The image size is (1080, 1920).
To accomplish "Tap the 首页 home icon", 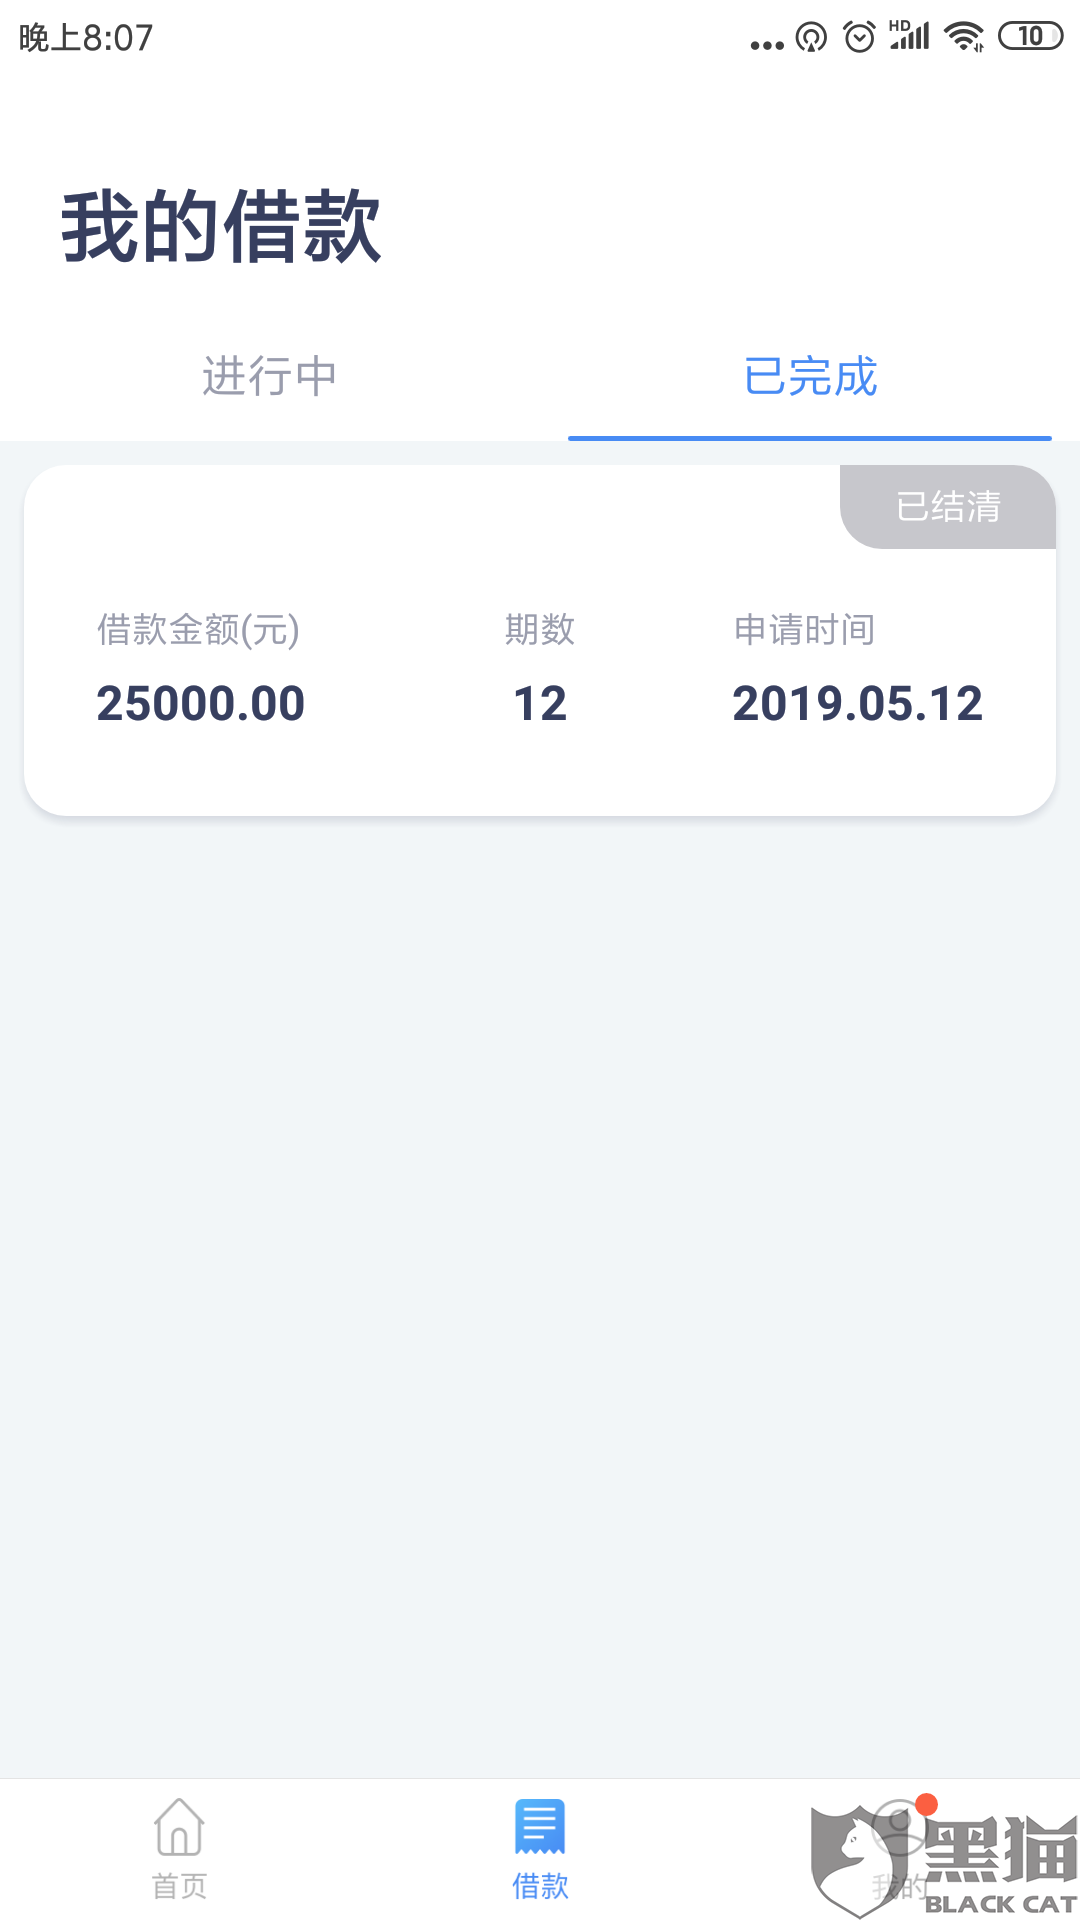I will (179, 1827).
